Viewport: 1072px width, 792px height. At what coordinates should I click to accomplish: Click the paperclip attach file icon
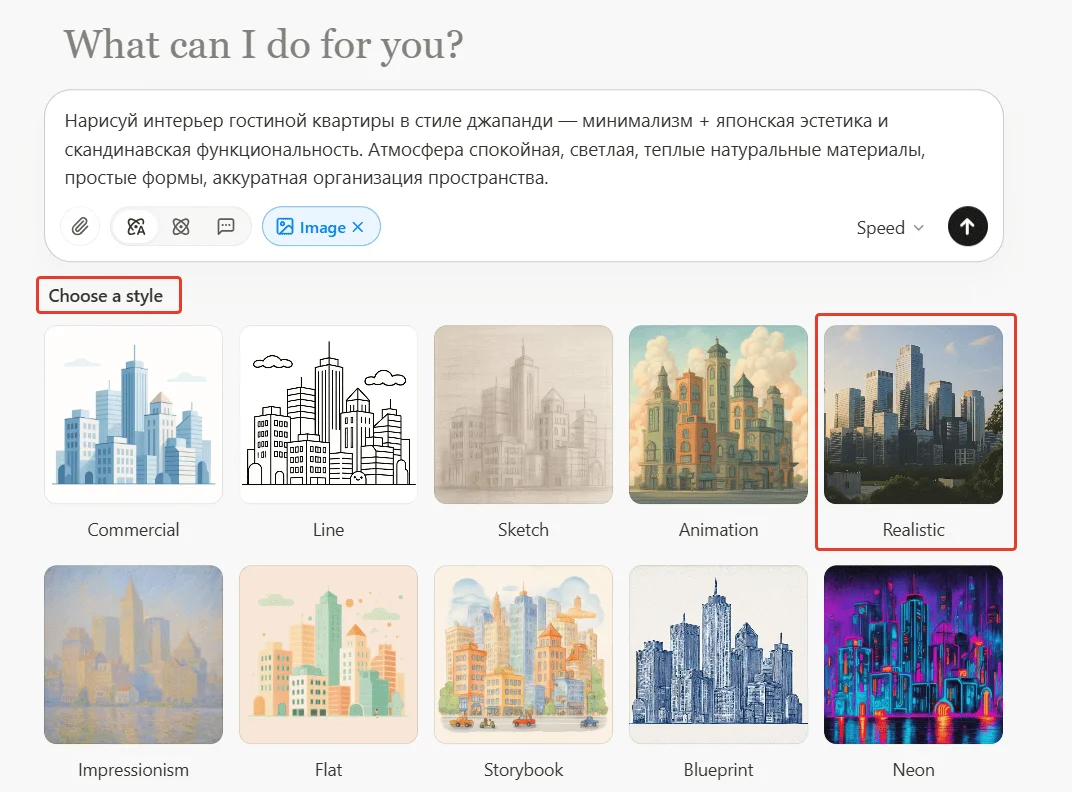coord(80,227)
